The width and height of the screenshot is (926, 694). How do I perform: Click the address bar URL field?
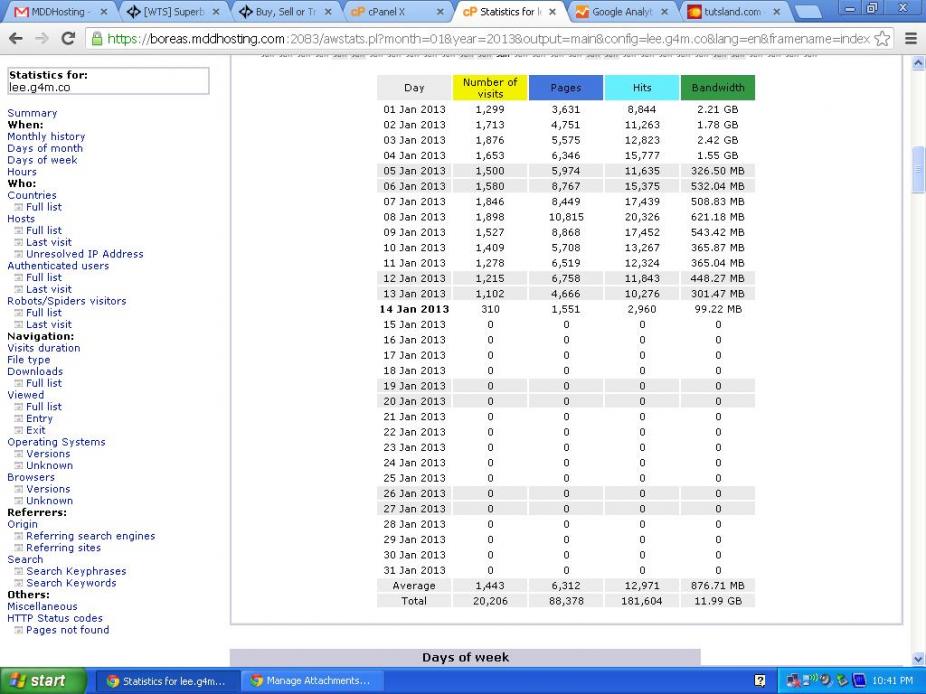tap(480, 38)
